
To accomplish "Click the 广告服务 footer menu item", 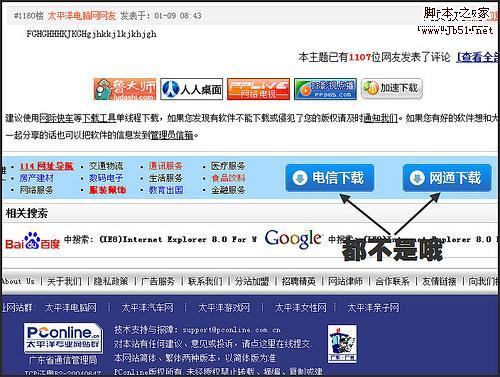I will click(x=158, y=281).
